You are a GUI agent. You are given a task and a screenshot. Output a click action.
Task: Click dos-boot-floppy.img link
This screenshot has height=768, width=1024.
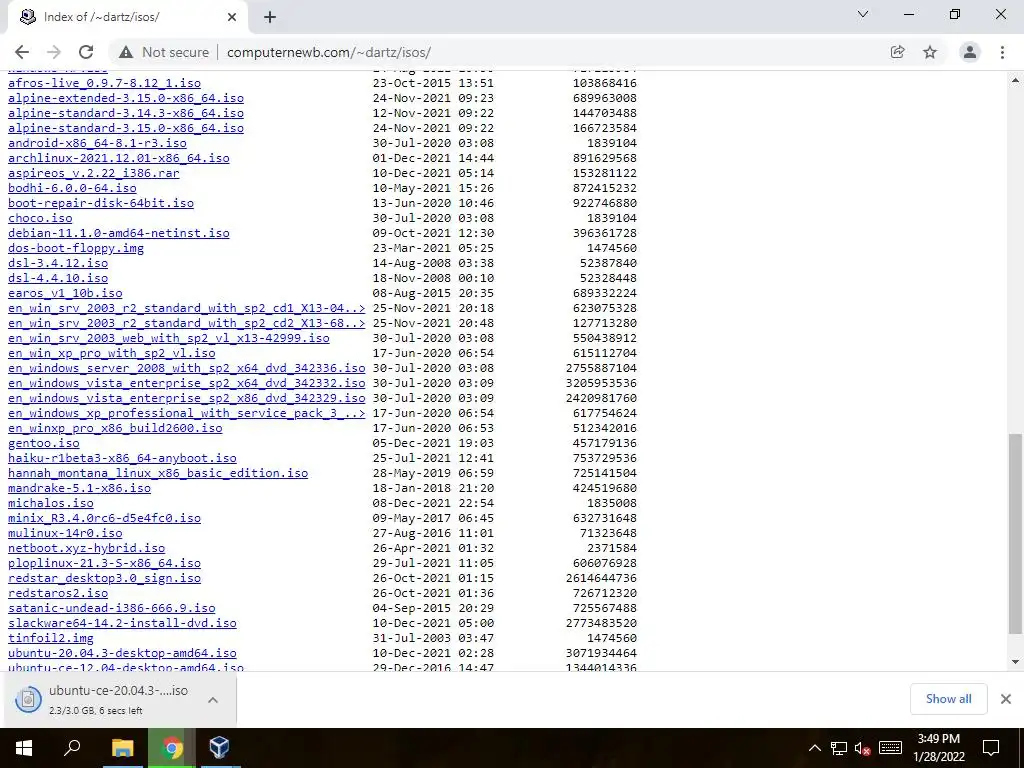(76, 248)
